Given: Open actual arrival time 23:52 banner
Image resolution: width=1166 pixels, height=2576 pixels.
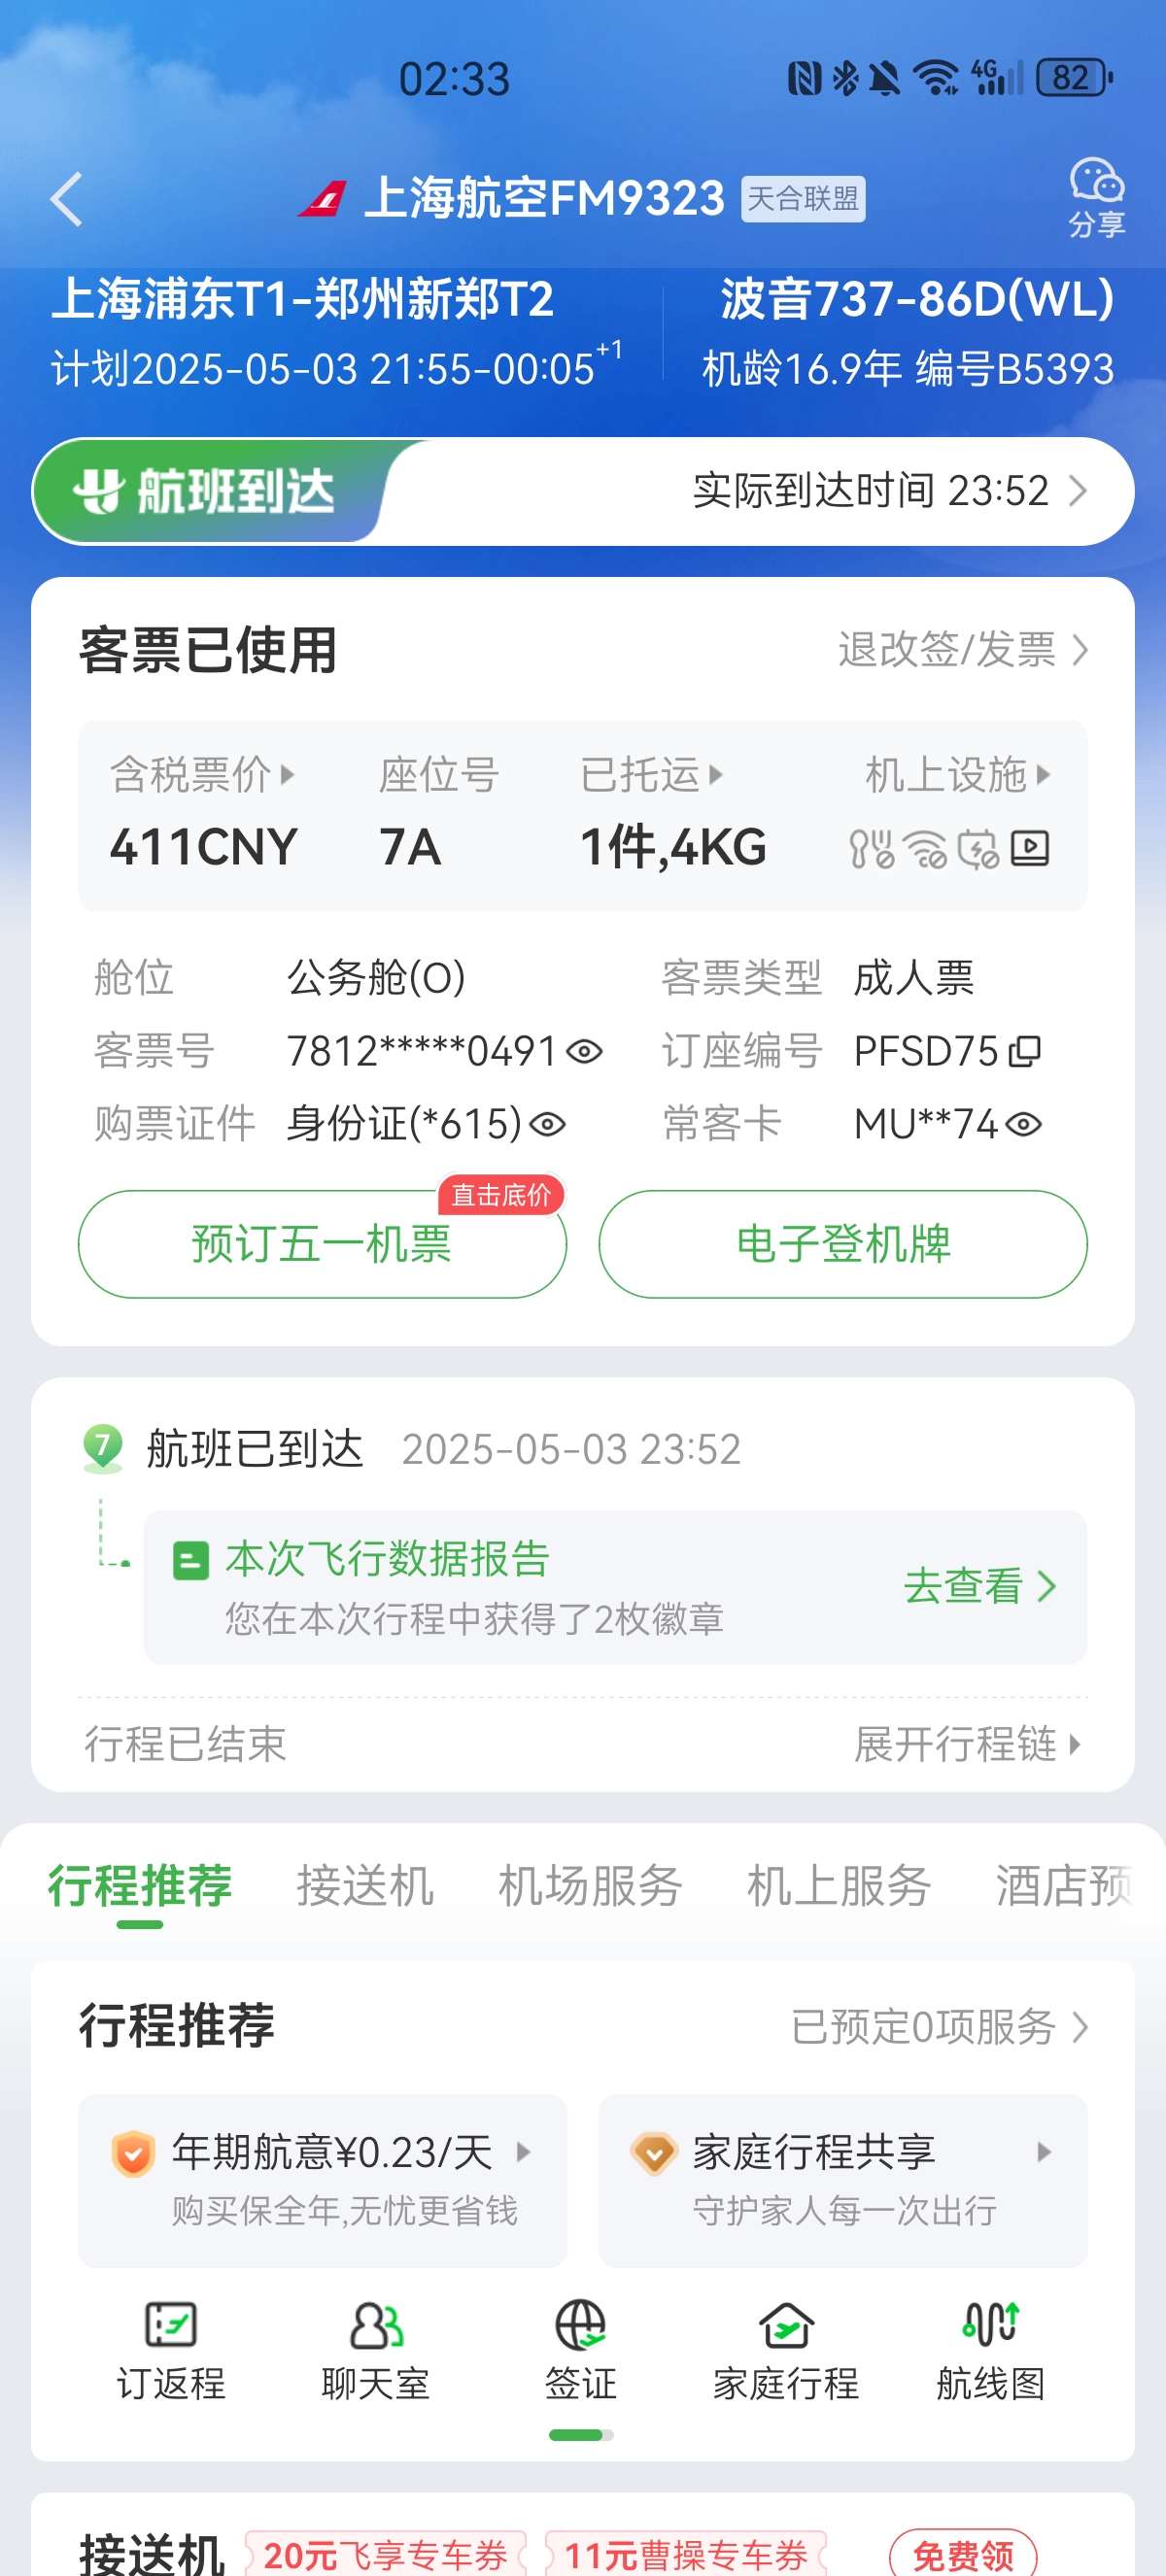Looking at the screenshot, I should click(x=583, y=491).
